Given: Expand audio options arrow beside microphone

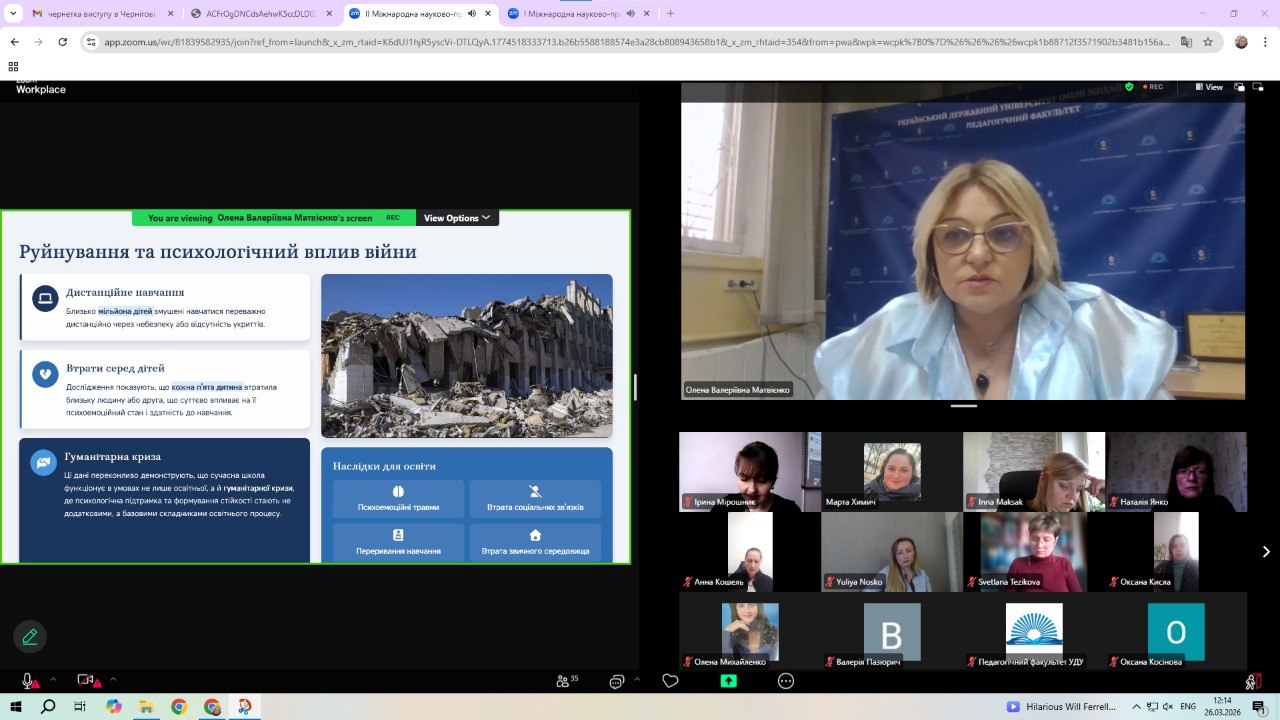Looking at the screenshot, I should (53, 680).
